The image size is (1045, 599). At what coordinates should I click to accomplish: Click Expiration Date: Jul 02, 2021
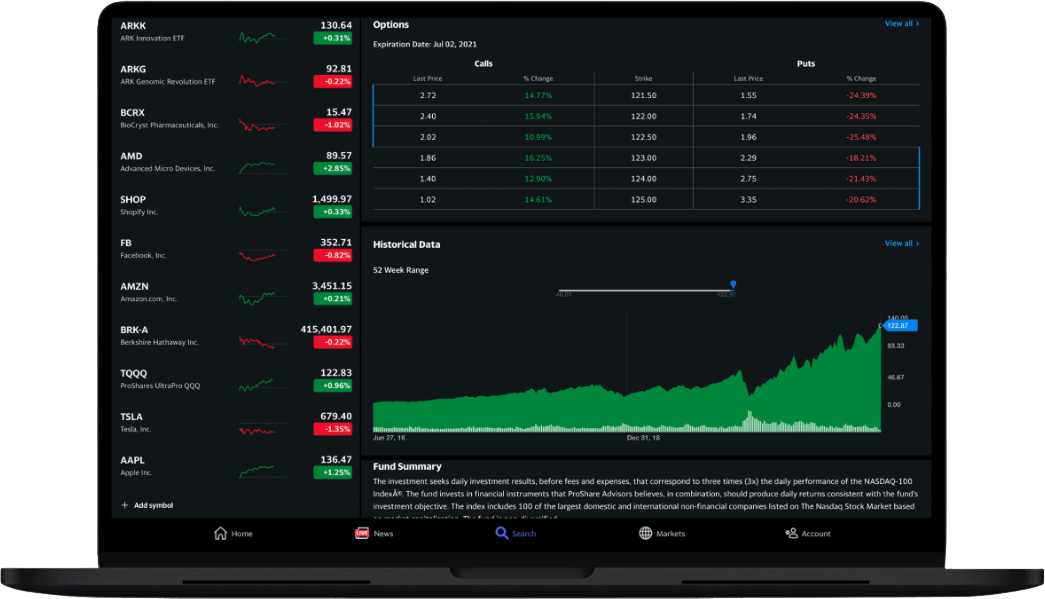pos(425,44)
